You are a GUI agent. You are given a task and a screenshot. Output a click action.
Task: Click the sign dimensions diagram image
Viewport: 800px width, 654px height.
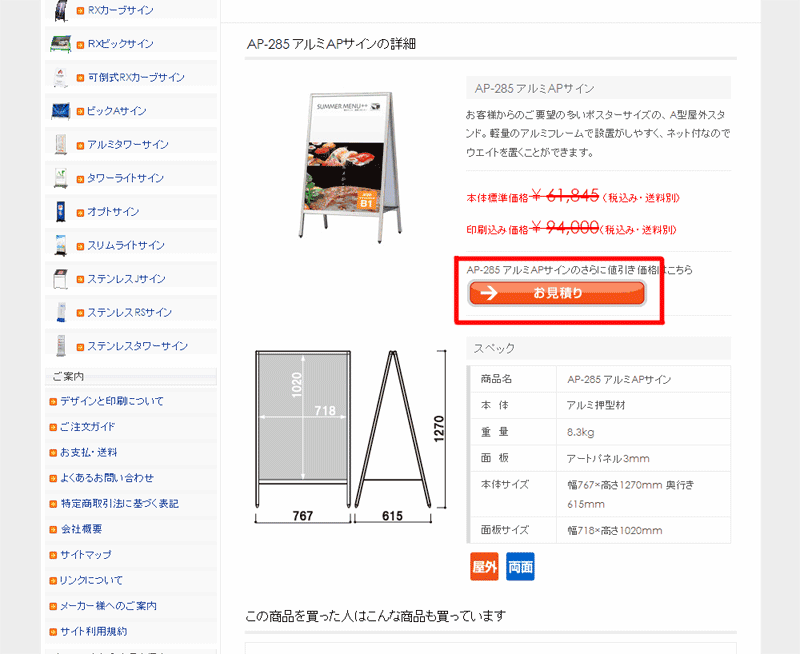pos(351,437)
